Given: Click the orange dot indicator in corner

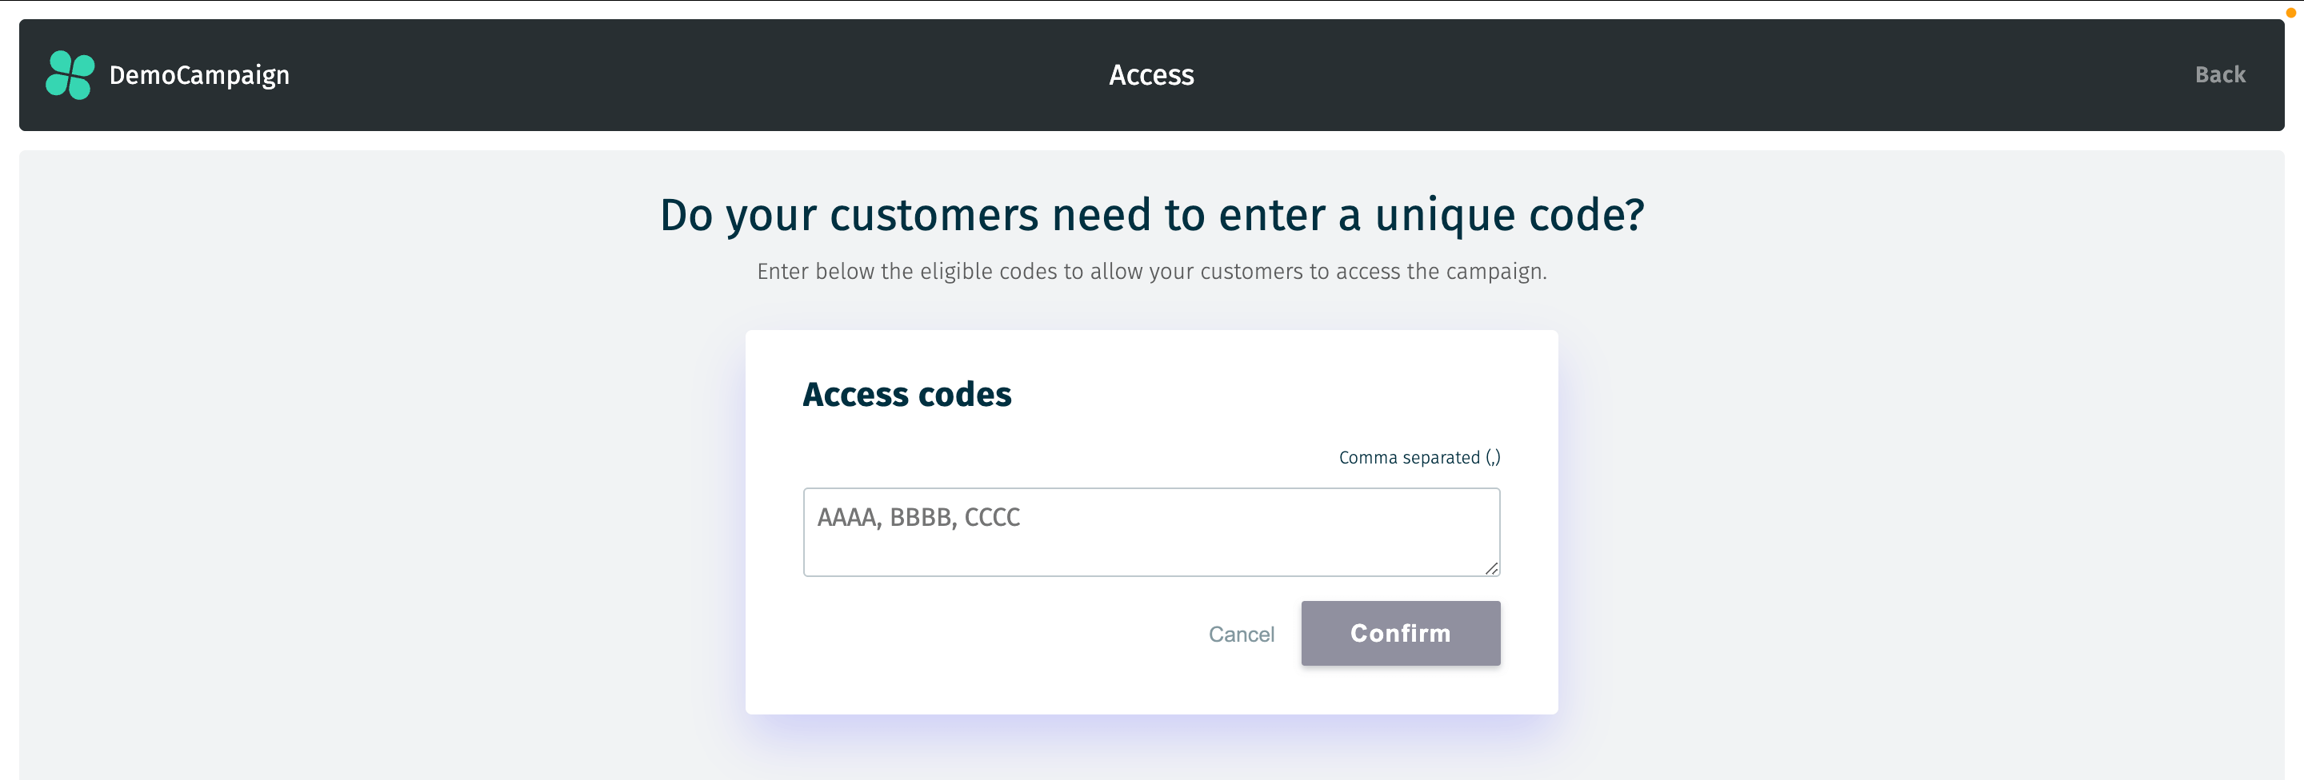Looking at the screenshot, I should [x=2291, y=13].
